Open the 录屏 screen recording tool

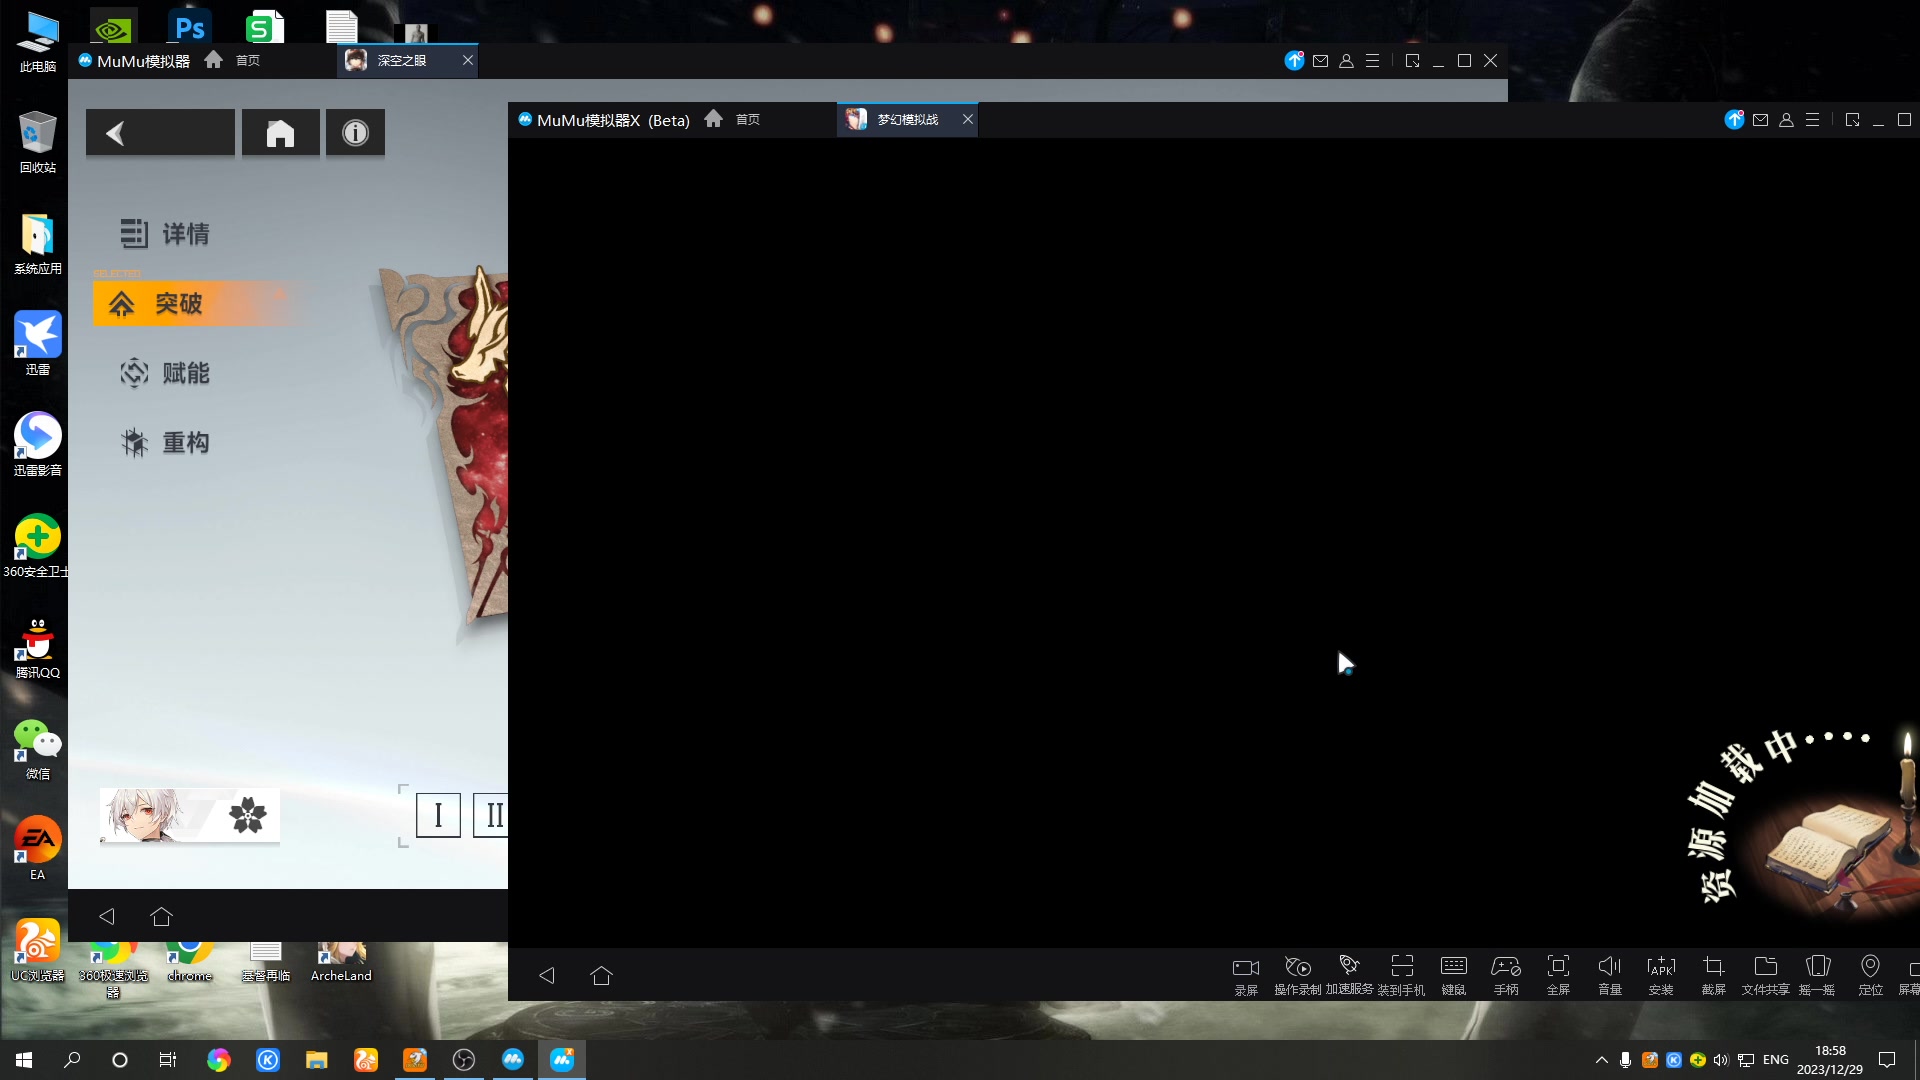click(x=1245, y=973)
